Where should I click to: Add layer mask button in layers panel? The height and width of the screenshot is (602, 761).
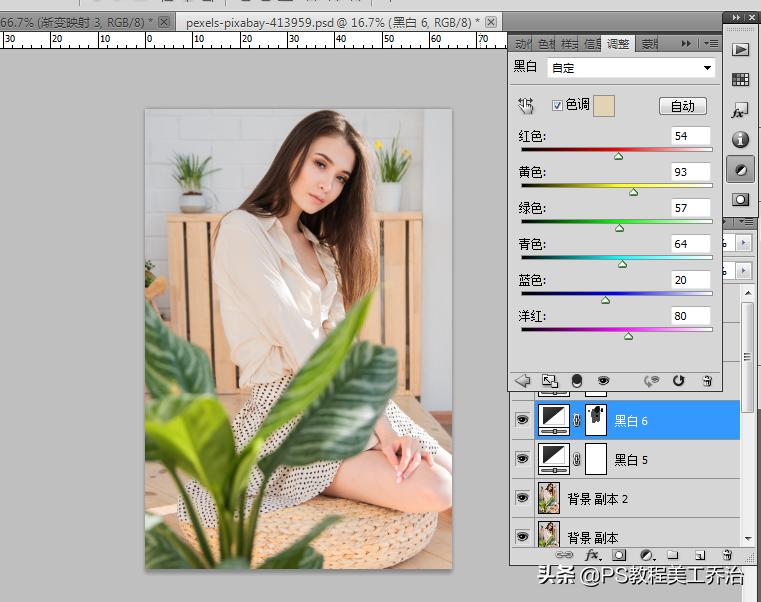coord(619,554)
